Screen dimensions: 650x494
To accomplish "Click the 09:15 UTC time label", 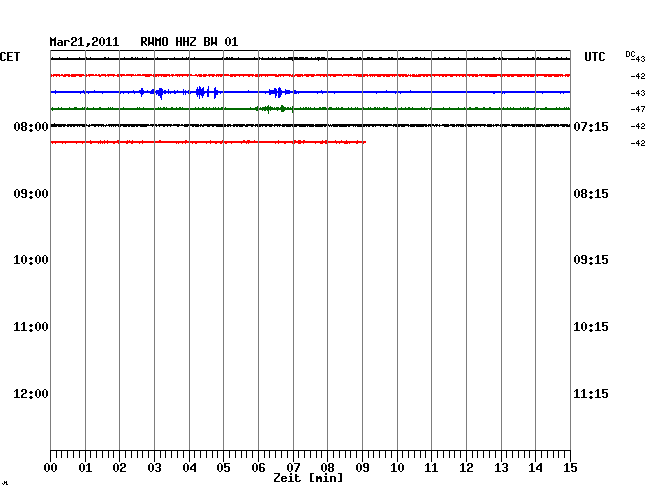I will point(591,260).
